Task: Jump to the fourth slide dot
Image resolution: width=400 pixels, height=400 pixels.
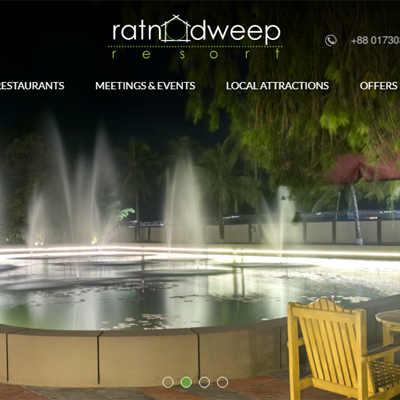Action: tap(222, 382)
